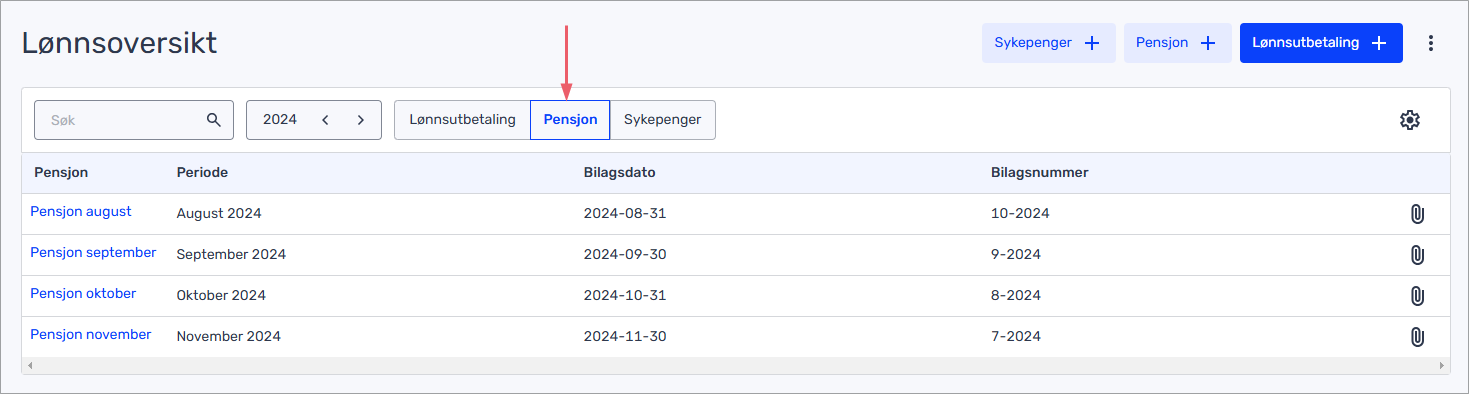Click the search magnifier icon

[x=213, y=120]
